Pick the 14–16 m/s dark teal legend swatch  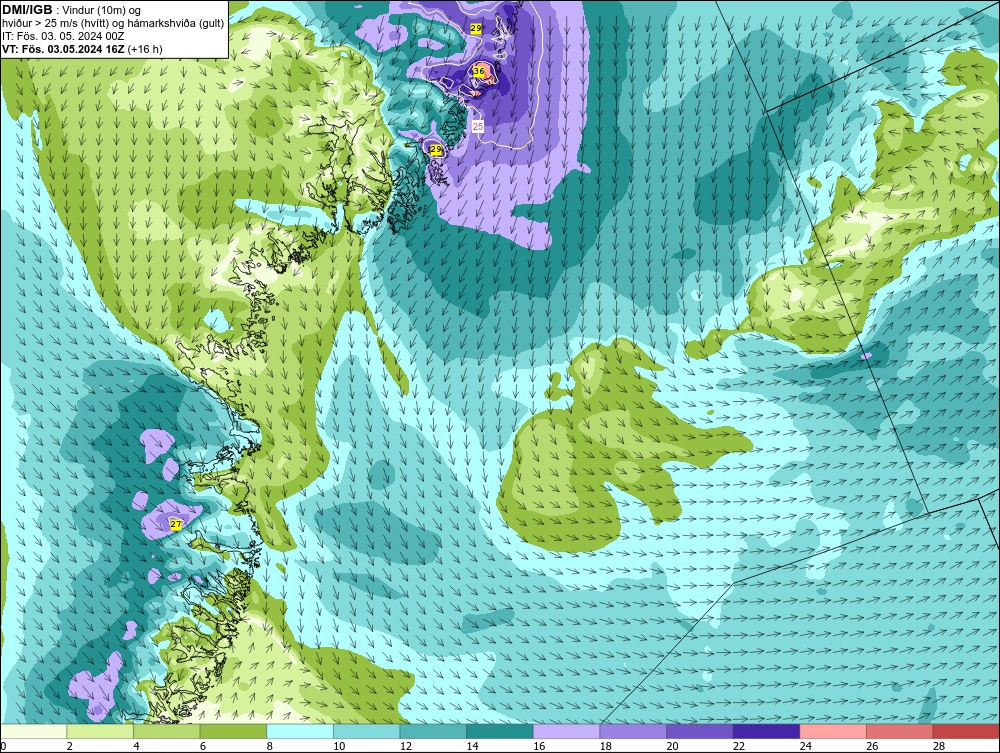pos(500,731)
